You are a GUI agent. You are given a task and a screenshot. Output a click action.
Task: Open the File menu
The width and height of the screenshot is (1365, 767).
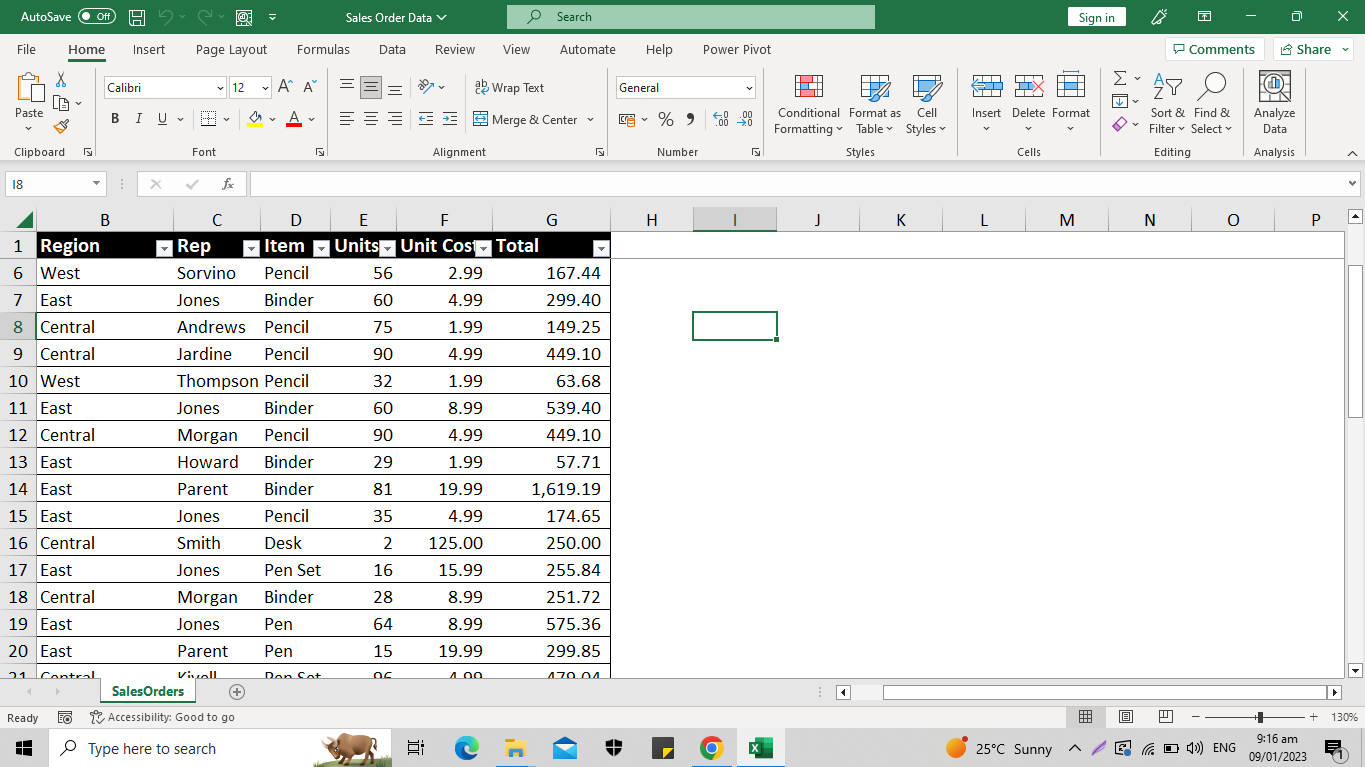pos(27,49)
